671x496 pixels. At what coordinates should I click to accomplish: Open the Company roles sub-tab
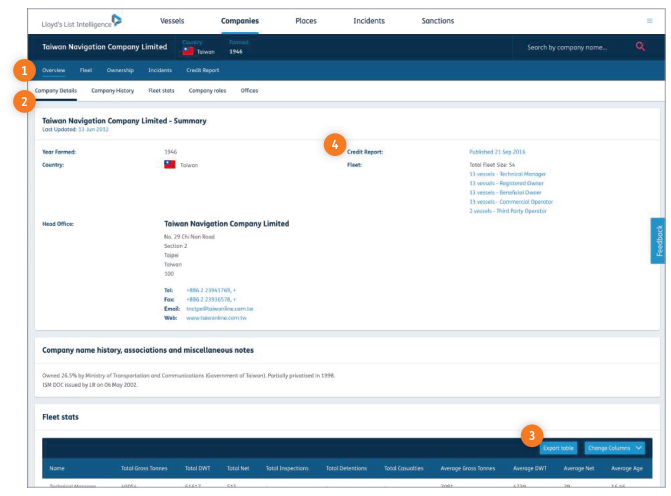[x=207, y=91]
